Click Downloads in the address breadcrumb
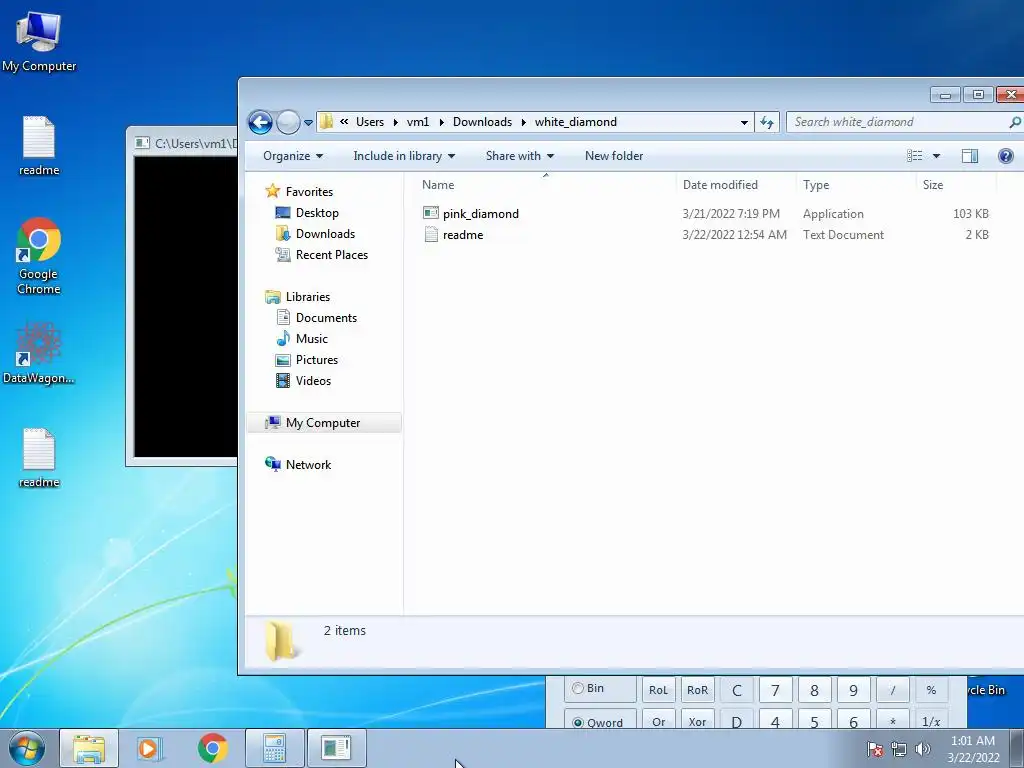Viewport: 1024px width, 768px height. coord(483,122)
